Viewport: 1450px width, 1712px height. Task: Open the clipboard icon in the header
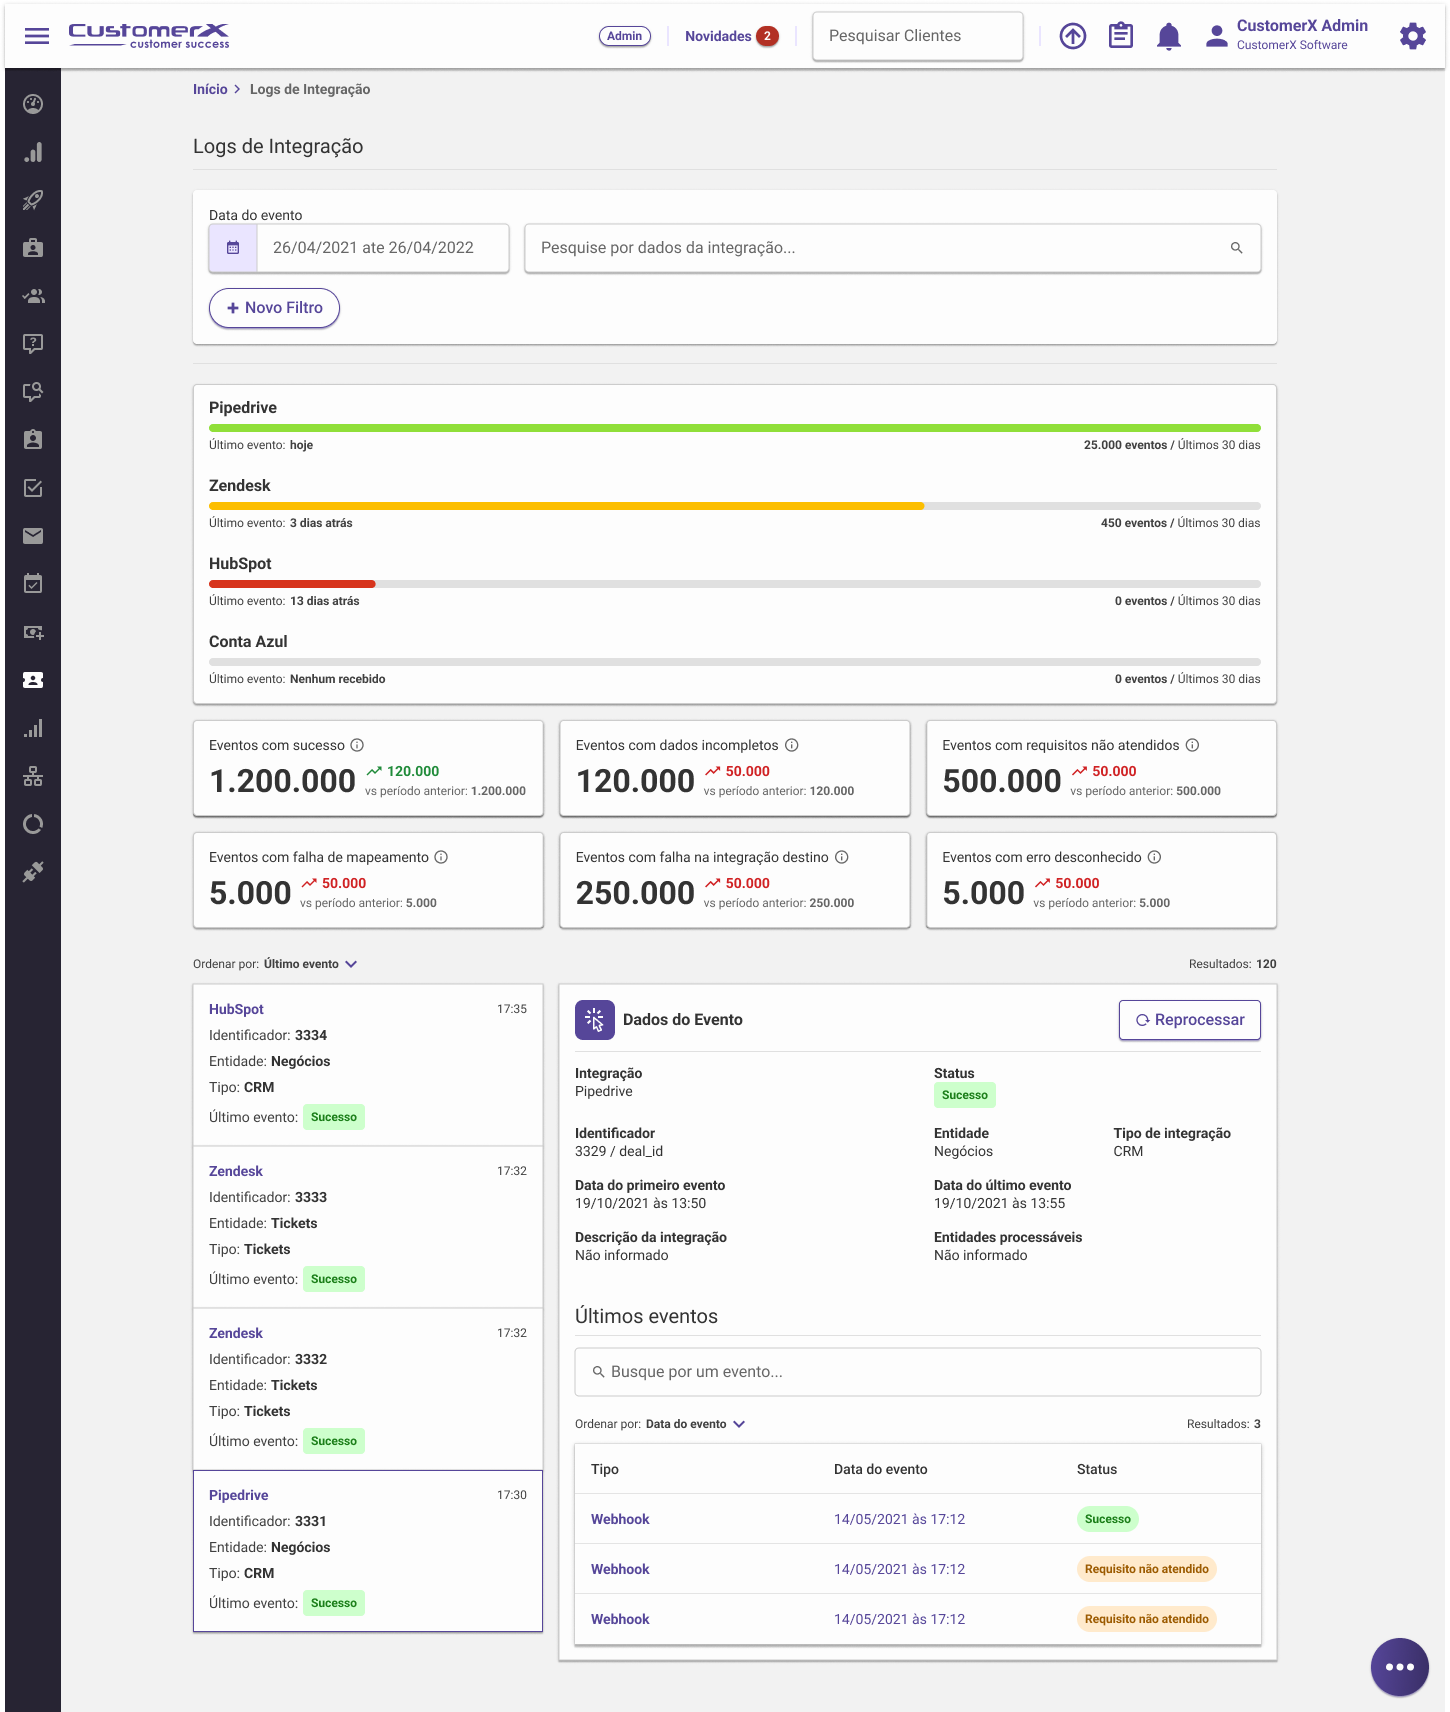click(x=1121, y=36)
